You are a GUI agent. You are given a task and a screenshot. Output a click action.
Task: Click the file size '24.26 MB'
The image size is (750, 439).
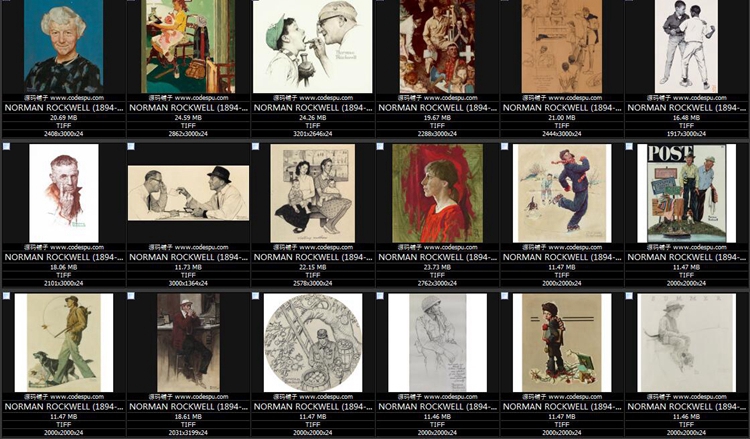[312, 118]
